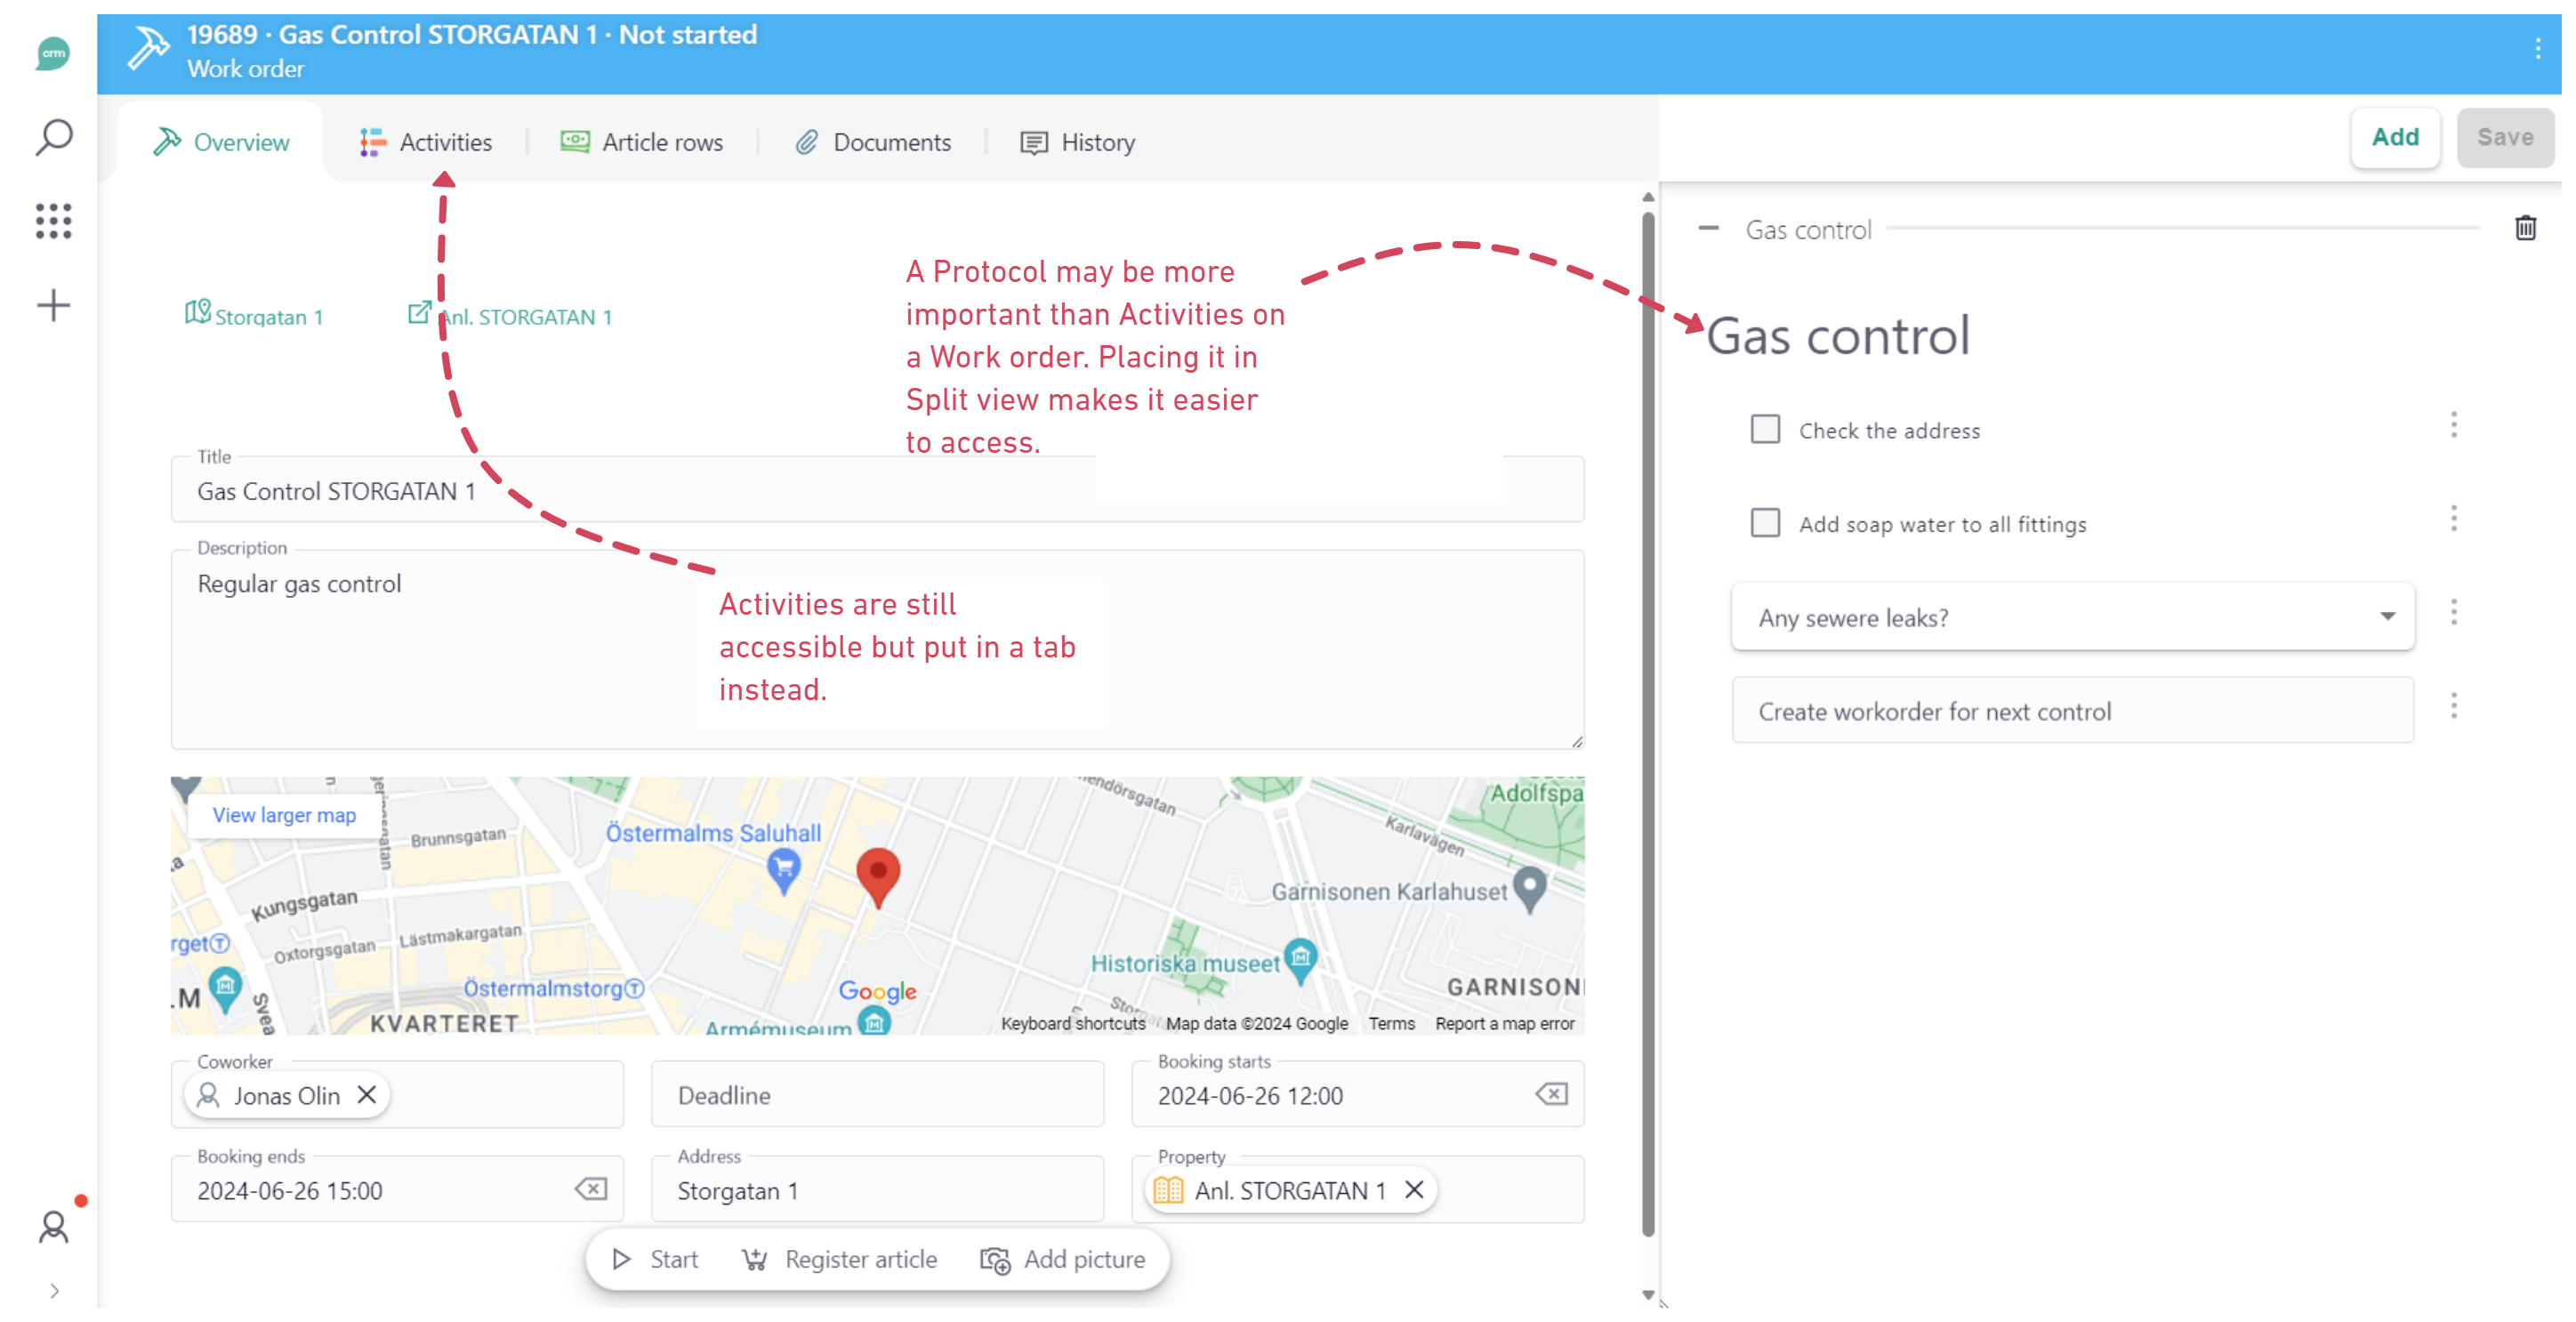This screenshot has height=1322, width=2576.
Task: Click the search magnifier icon in sidebar
Action: 54,137
